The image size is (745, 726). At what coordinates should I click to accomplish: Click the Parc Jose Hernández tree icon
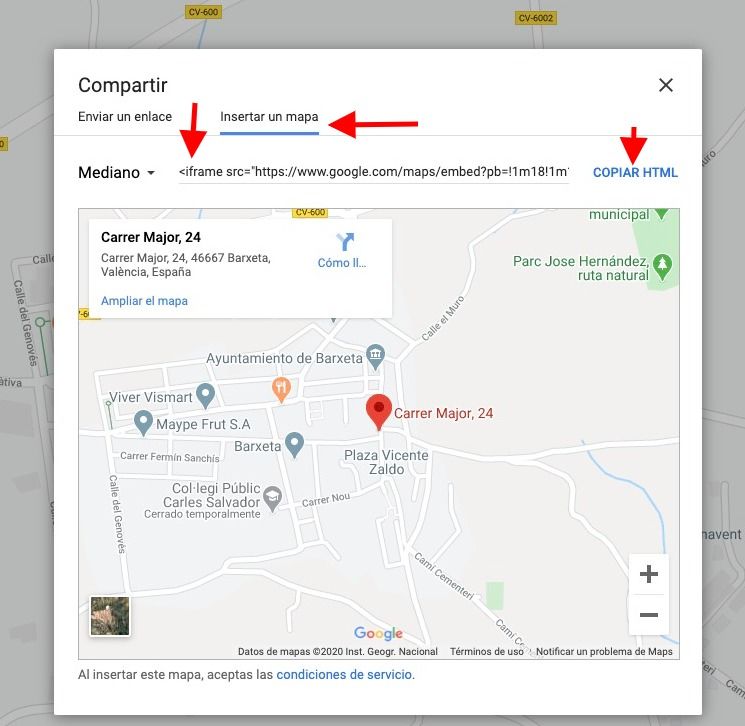(662, 266)
